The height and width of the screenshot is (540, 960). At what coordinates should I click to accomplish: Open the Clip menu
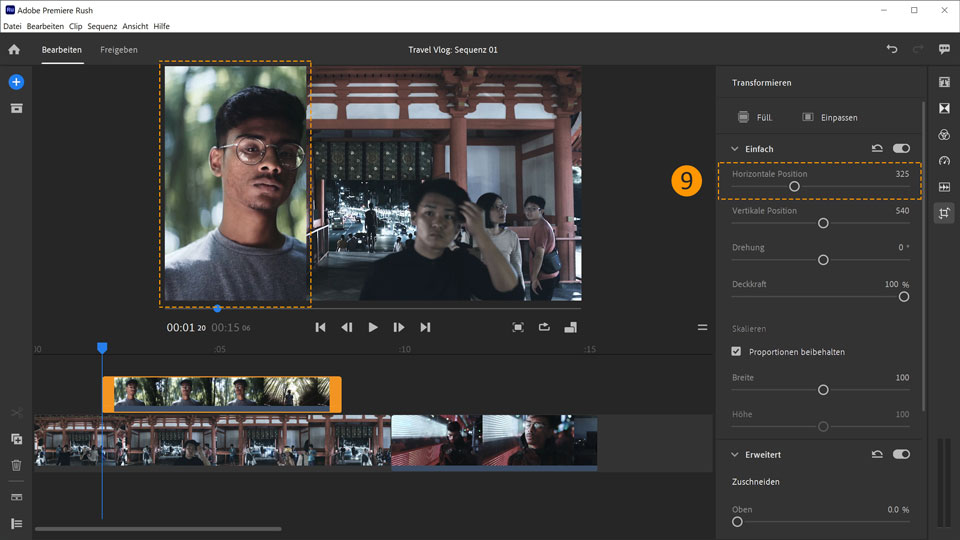point(75,26)
